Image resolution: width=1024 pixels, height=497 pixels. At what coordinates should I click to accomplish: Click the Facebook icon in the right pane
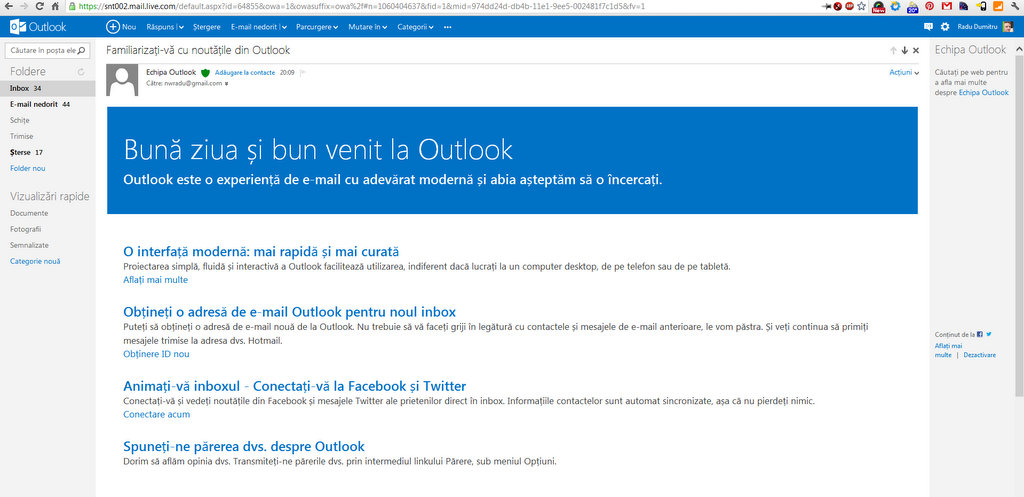click(x=980, y=334)
